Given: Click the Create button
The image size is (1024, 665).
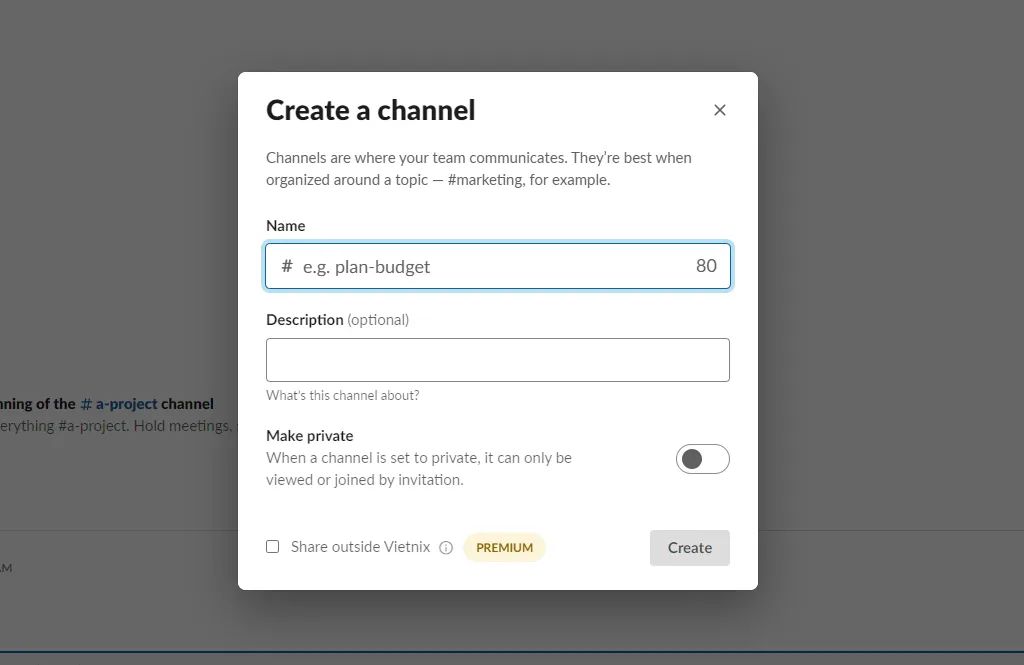Looking at the screenshot, I should pyautogui.click(x=689, y=547).
